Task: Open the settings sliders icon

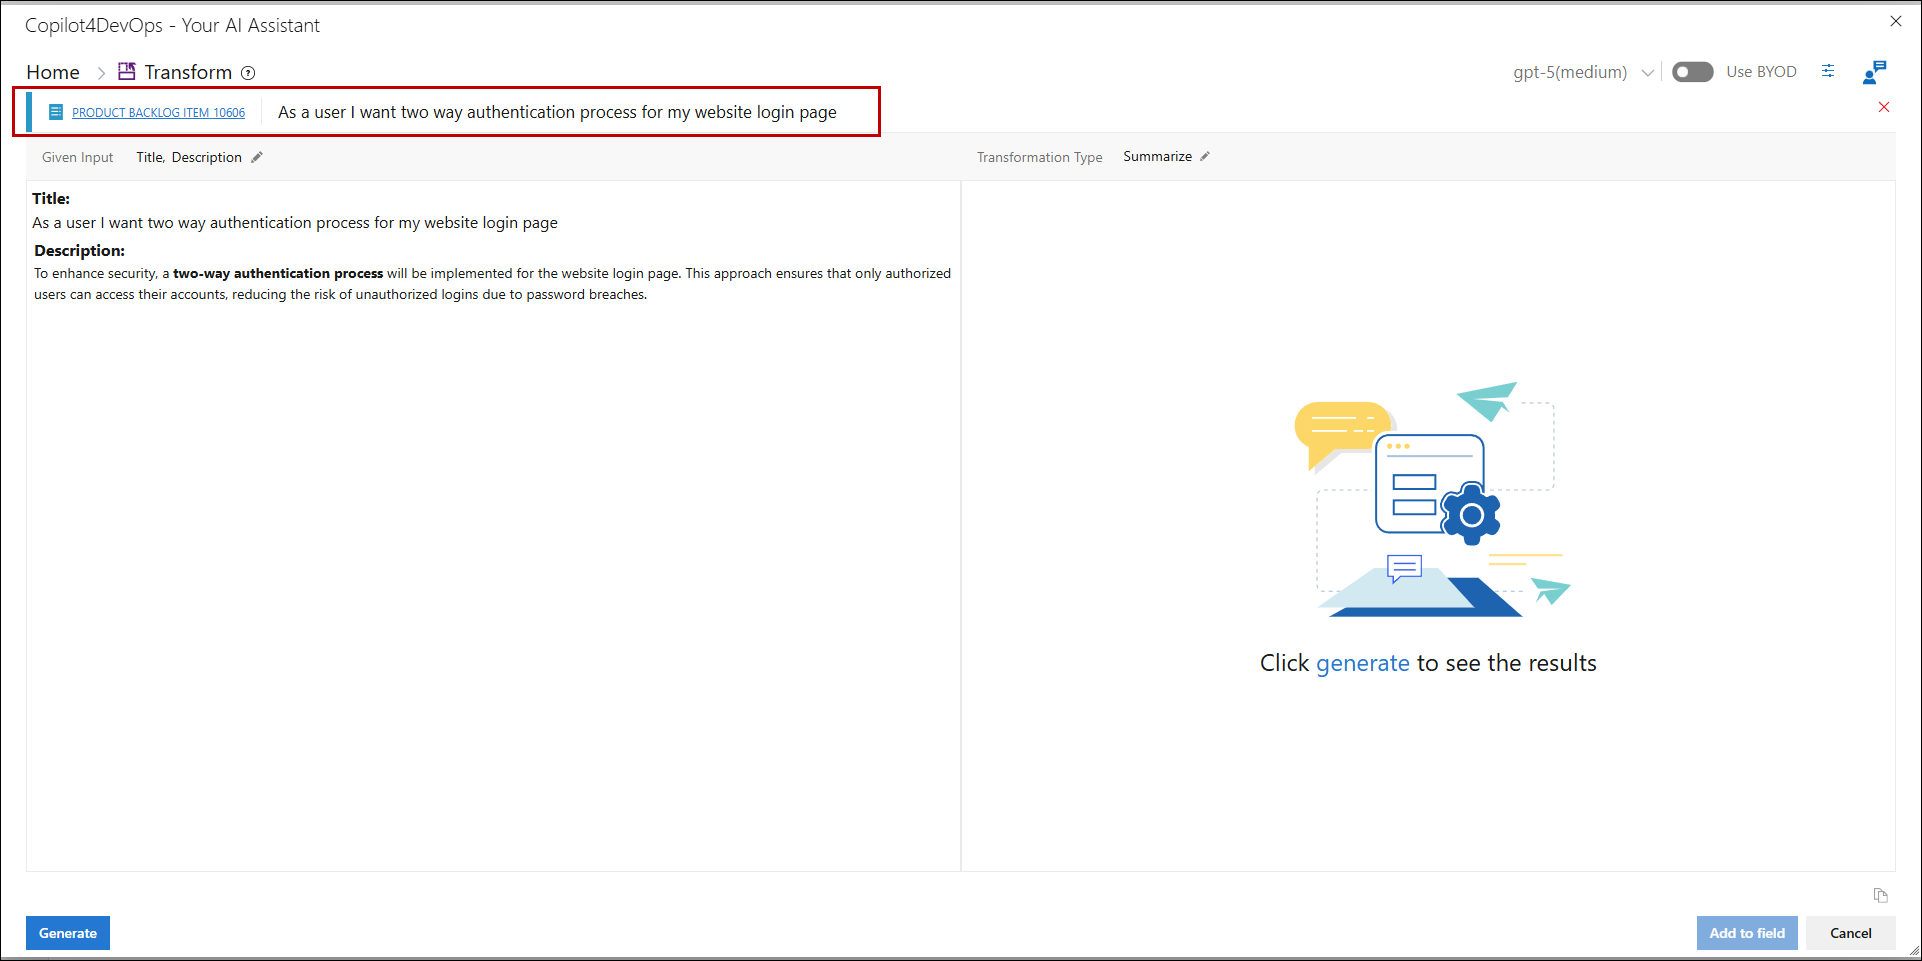Action: (x=1828, y=71)
